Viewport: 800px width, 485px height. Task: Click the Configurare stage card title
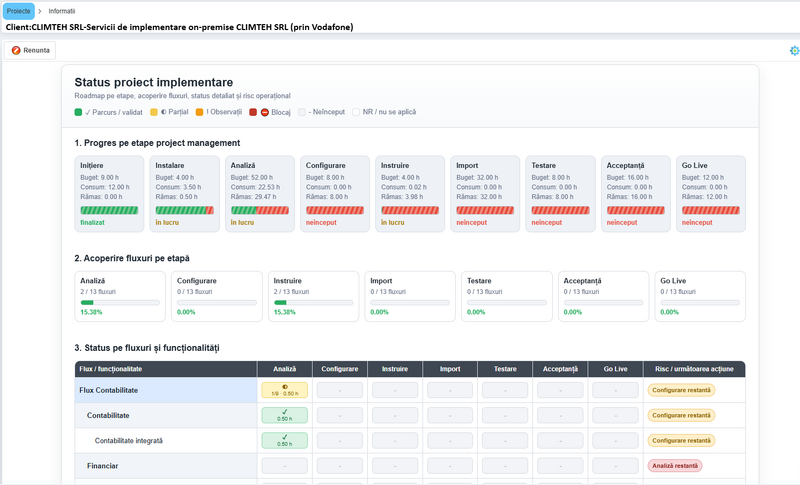click(326, 165)
